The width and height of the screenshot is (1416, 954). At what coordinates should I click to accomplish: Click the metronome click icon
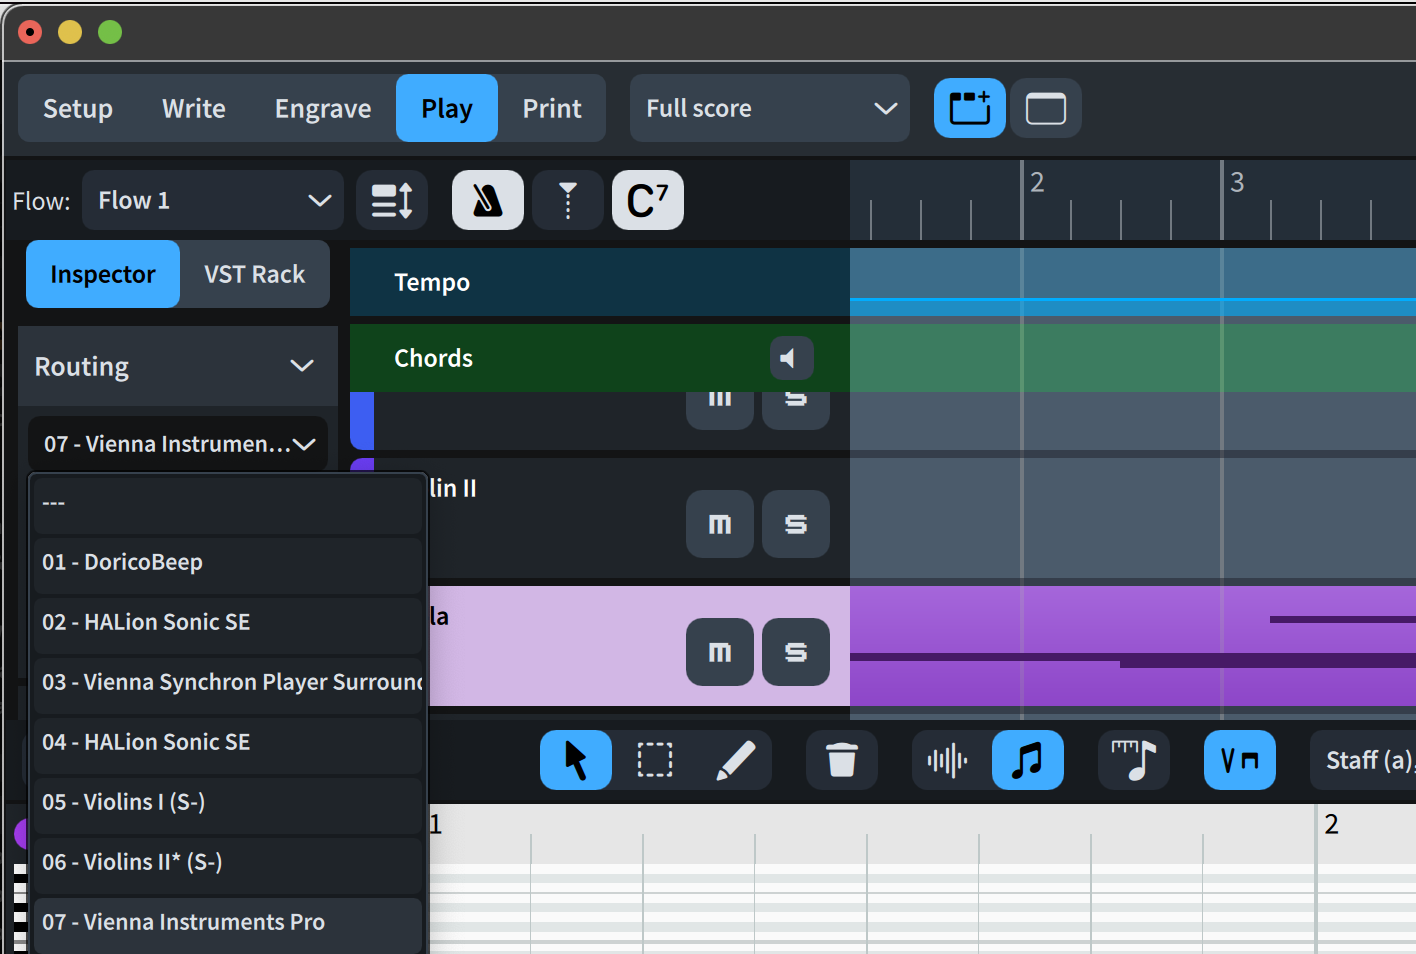[487, 201]
